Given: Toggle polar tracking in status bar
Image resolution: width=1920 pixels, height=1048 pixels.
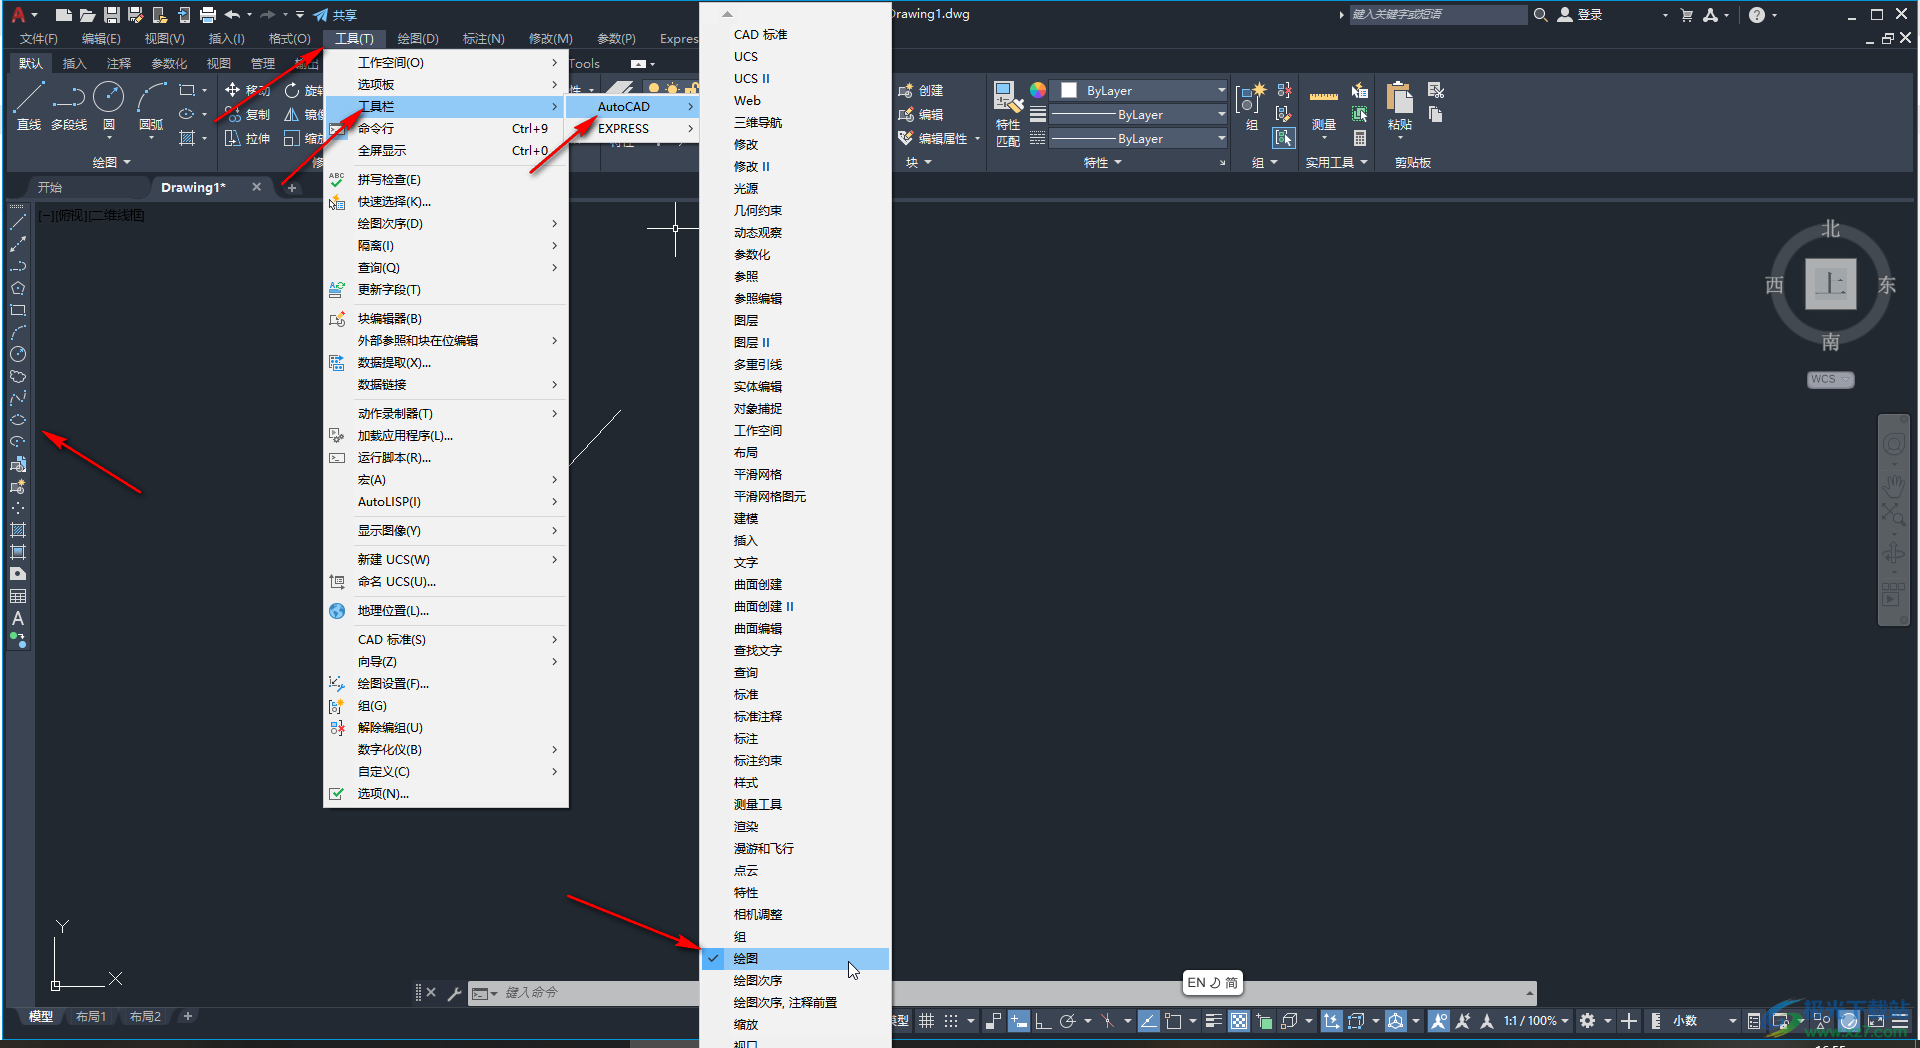Looking at the screenshot, I should [x=1067, y=1021].
